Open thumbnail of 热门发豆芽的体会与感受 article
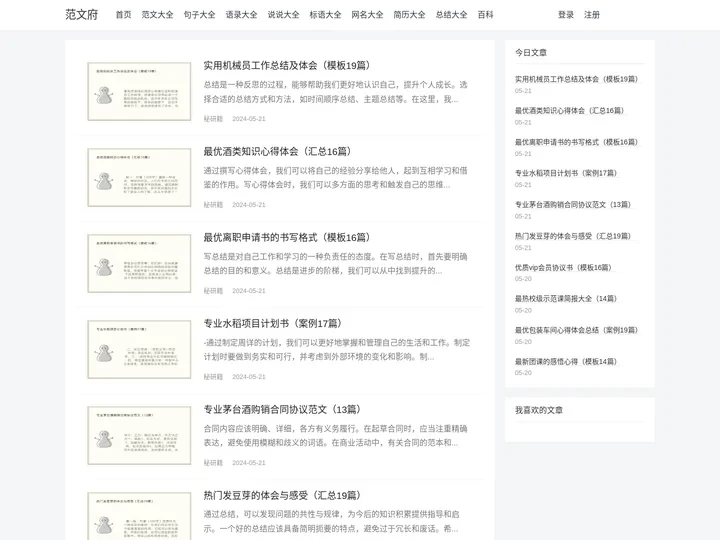The height and width of the screenshot is (540, 720). click(x=139, y=516)
